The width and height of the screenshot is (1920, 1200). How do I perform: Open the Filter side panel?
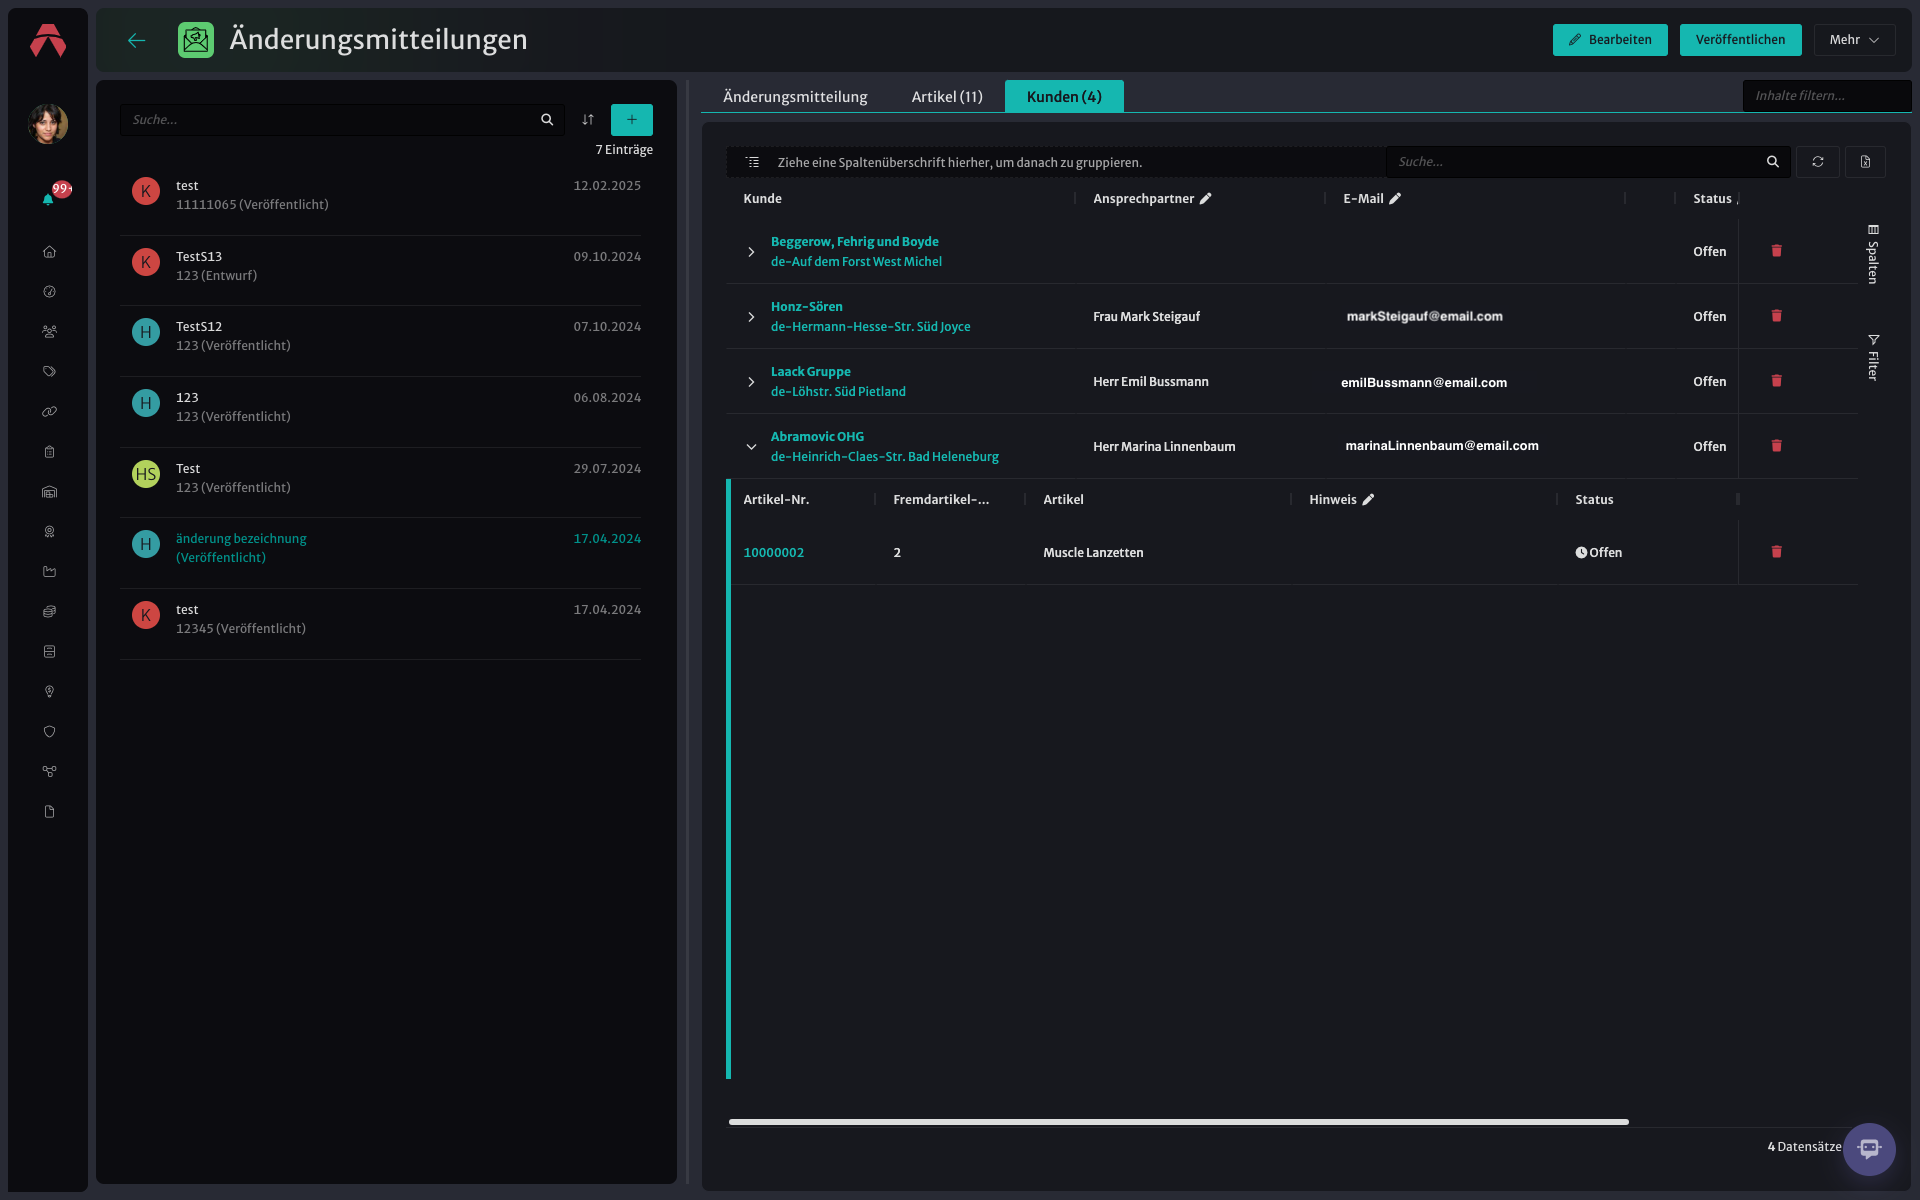[x=1873, y=357]
